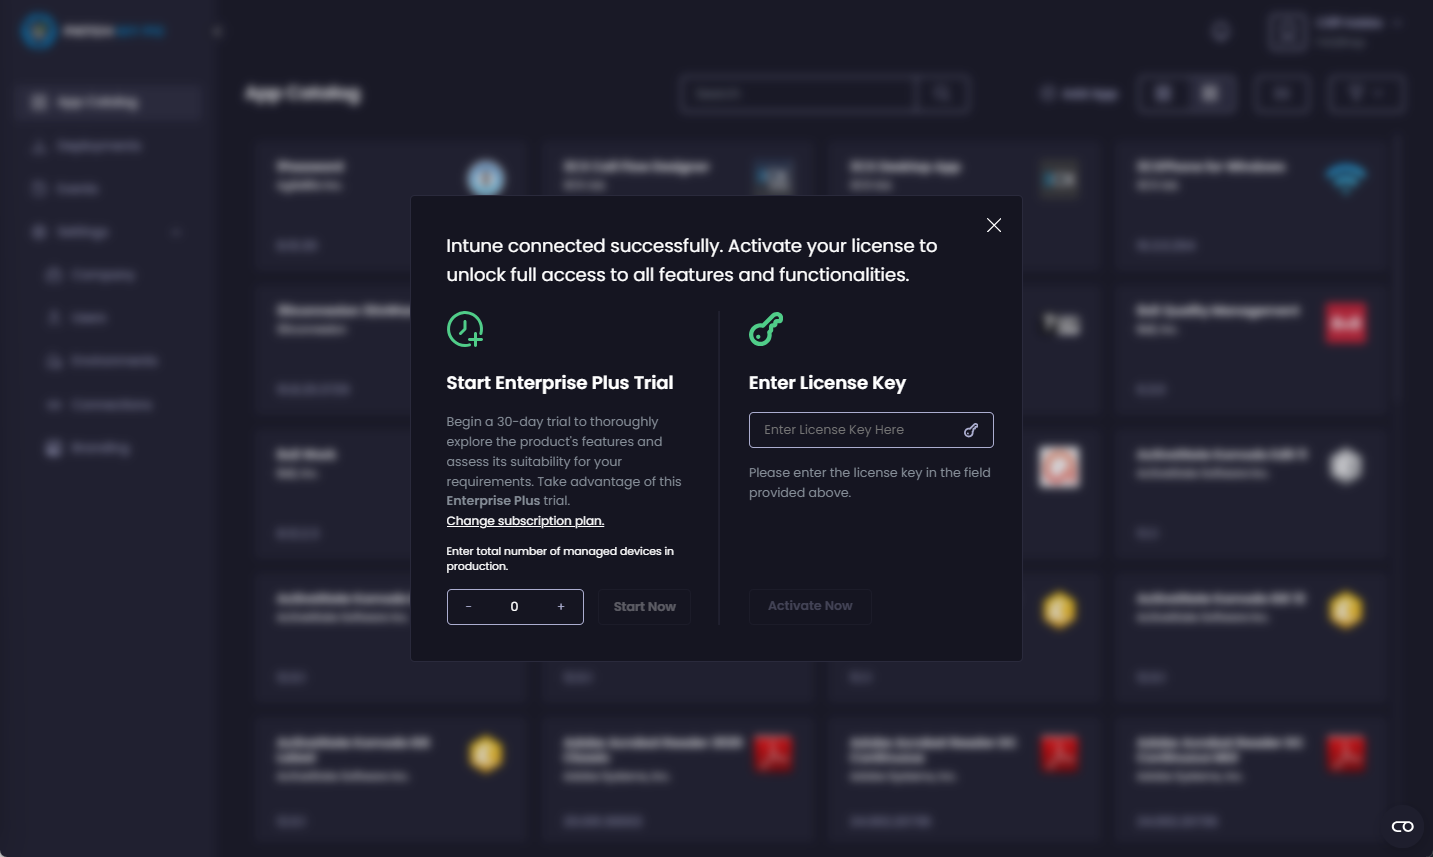The width and height of the screenshot is (1433, 857).
Task: Click the green key icon above Enter License Key
Action: [x=766, y=329]
